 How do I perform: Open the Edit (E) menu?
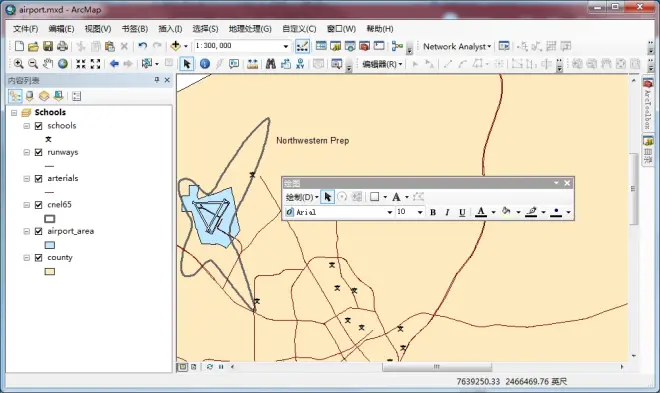pyautogui.click(x=61, y=29)
